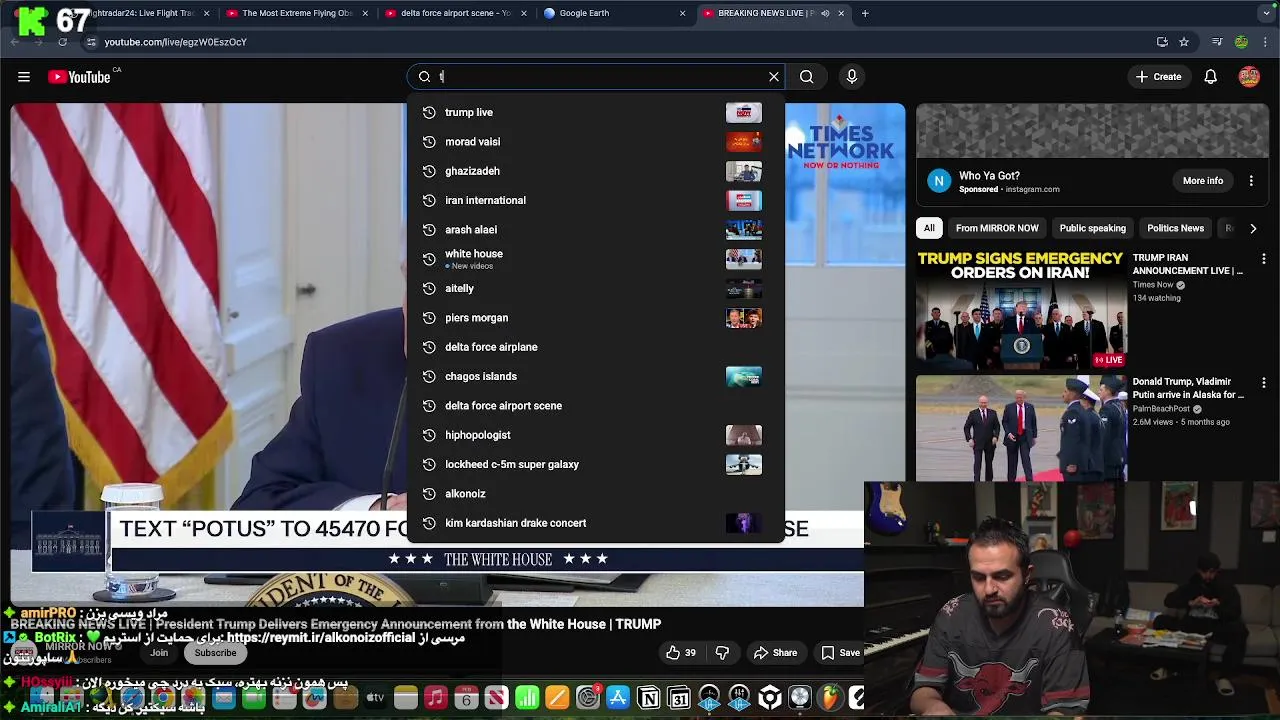Launch FL Studio from the dock
Image resolution: width=1280 pixels, height=720 pixels.
click(x=831, y=698)
